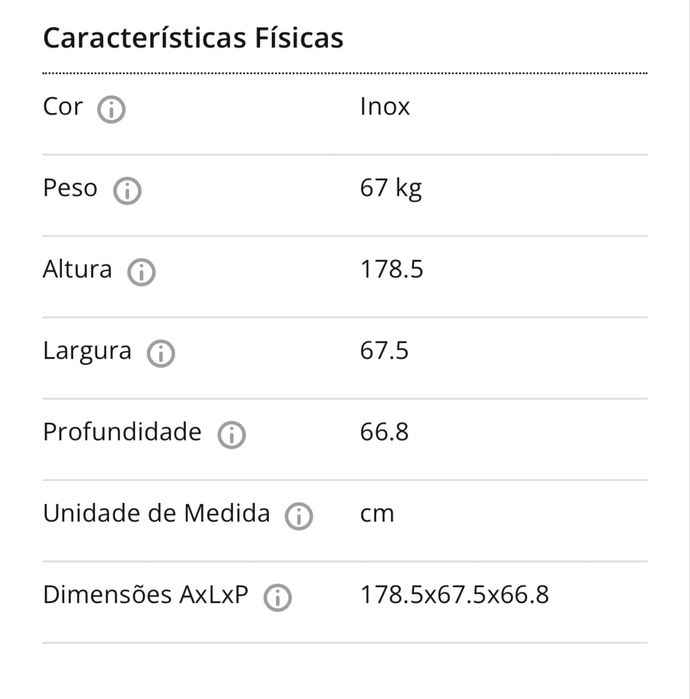Click the 67.5 width value
This screenshot has height=699, width=690.
(384, 351)
